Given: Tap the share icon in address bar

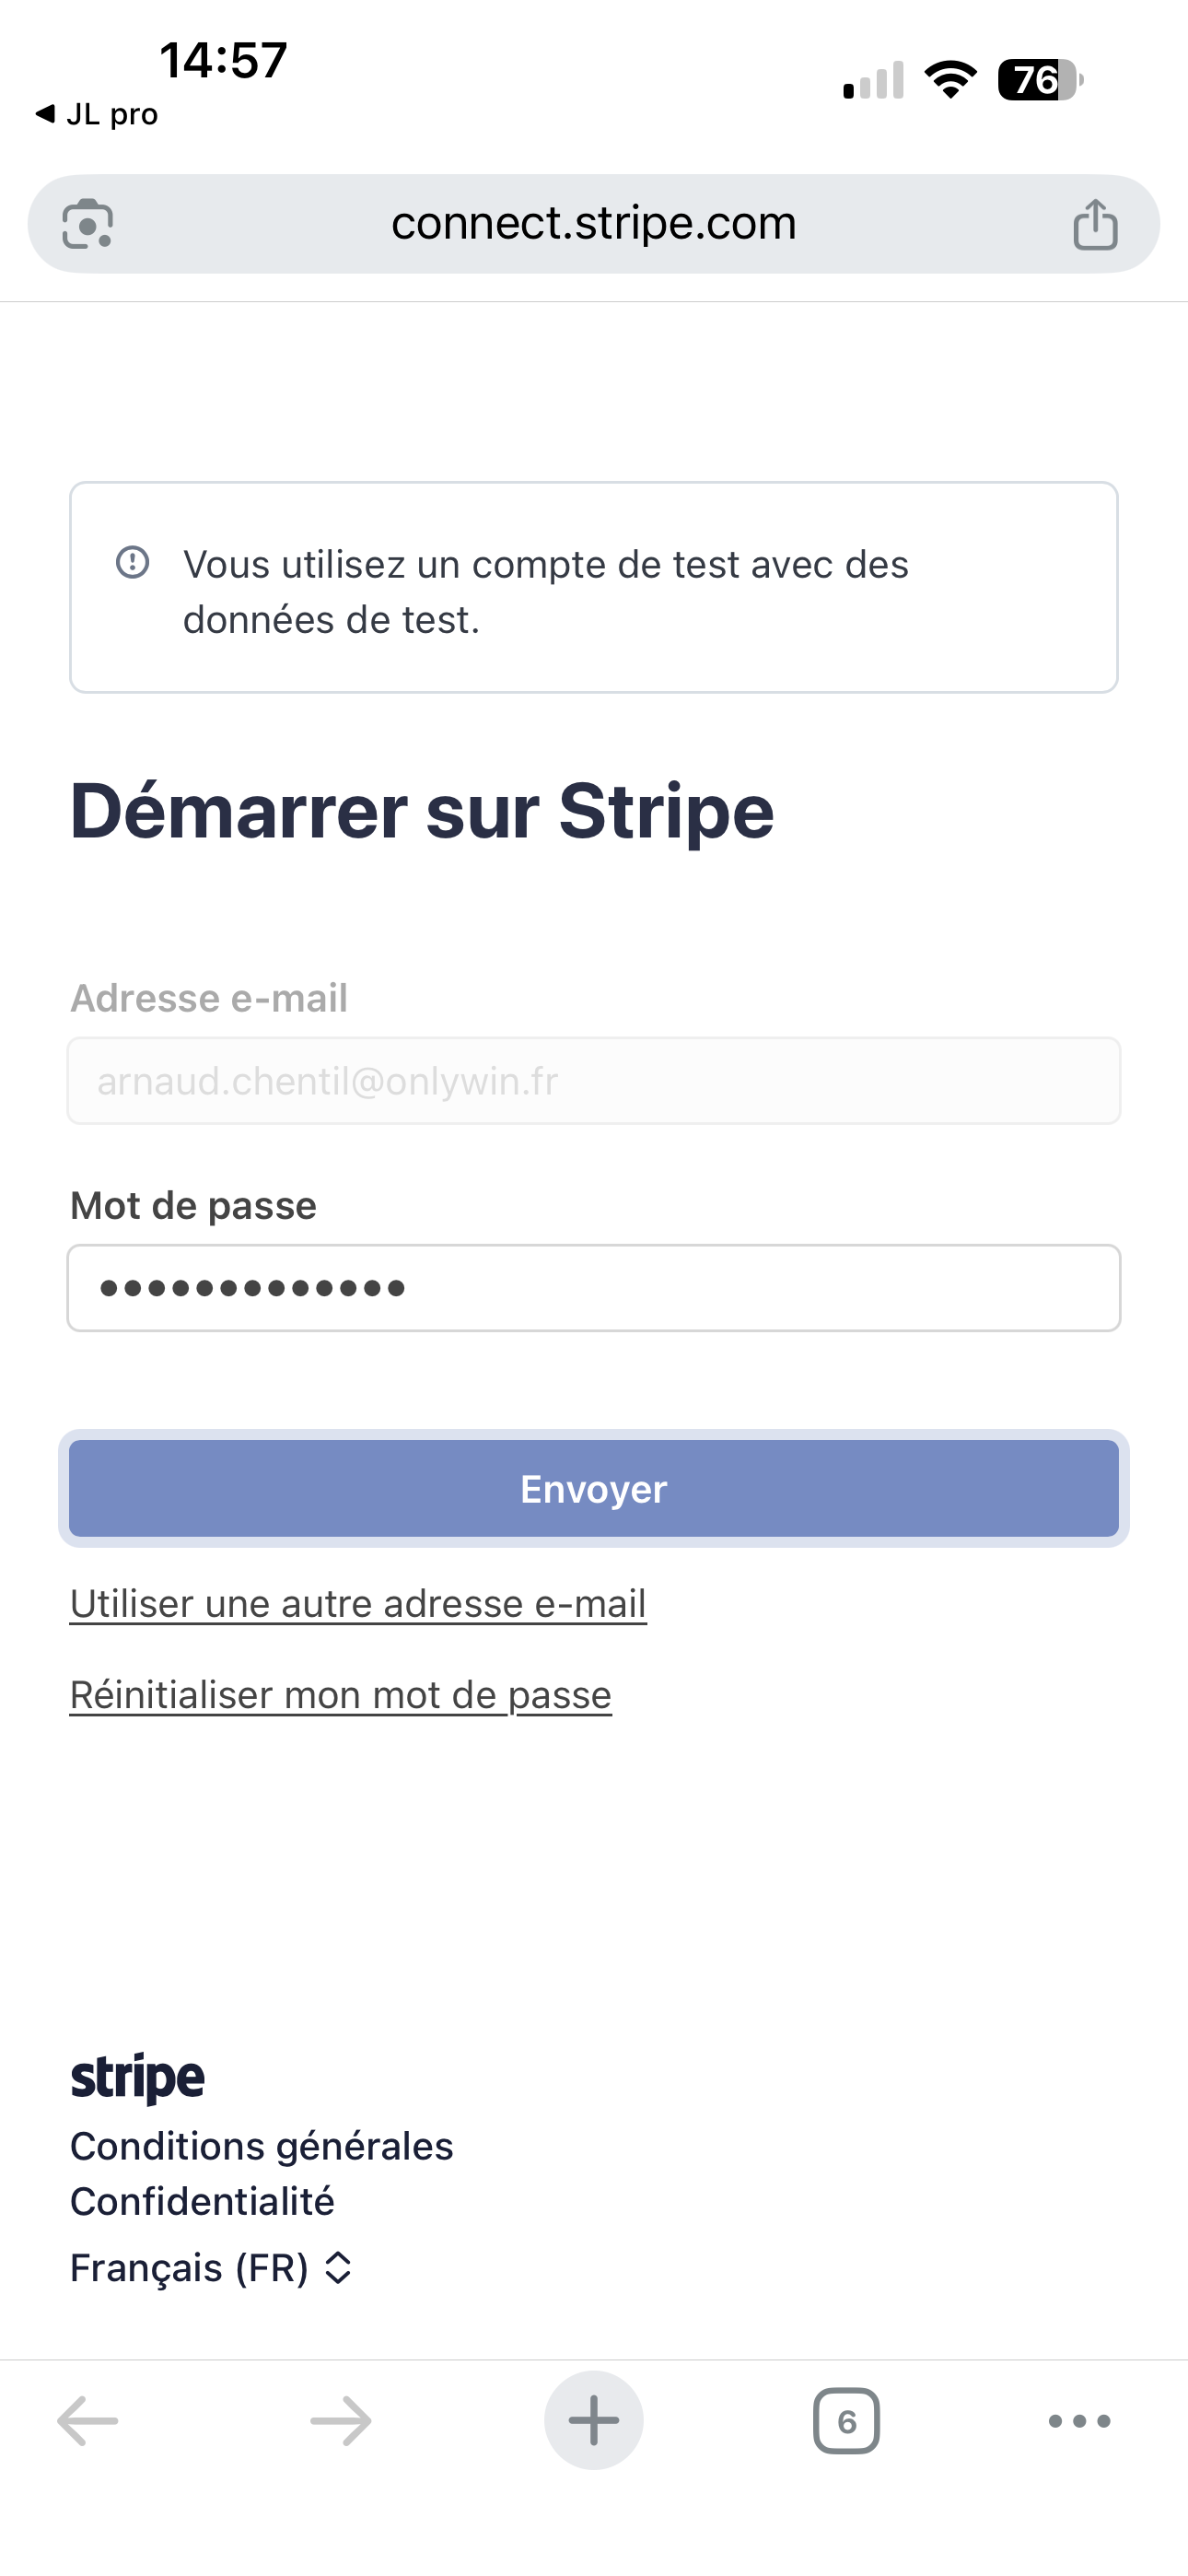Looking at the screenshot, I should click(1095, 224).
